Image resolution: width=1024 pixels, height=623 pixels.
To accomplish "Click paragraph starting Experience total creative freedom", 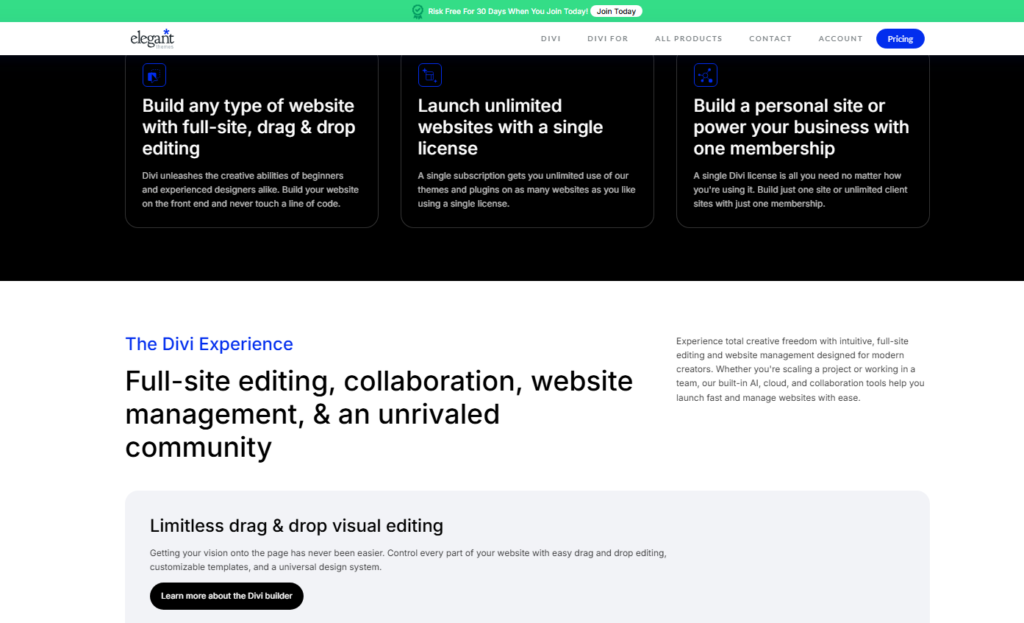I will pos(801,369).
